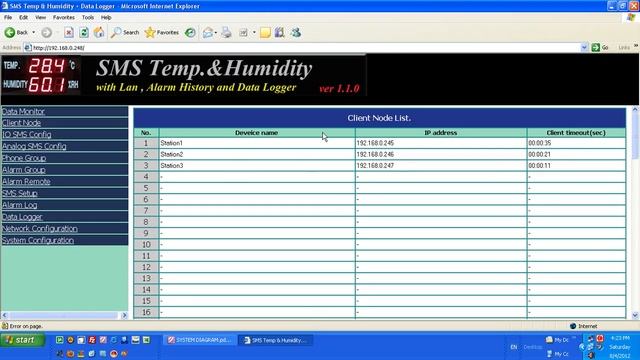Viewport: 640px width, 360px height.
Task: Open the Edit menu
Action: [24, 18]
